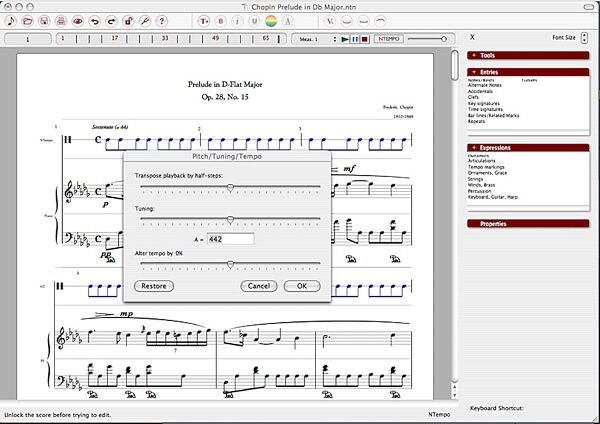The width and height of the screenshot is (600, 424).
Task: Click the Font Size stepper
Action: pyautogui.click(x=584, y=38)
